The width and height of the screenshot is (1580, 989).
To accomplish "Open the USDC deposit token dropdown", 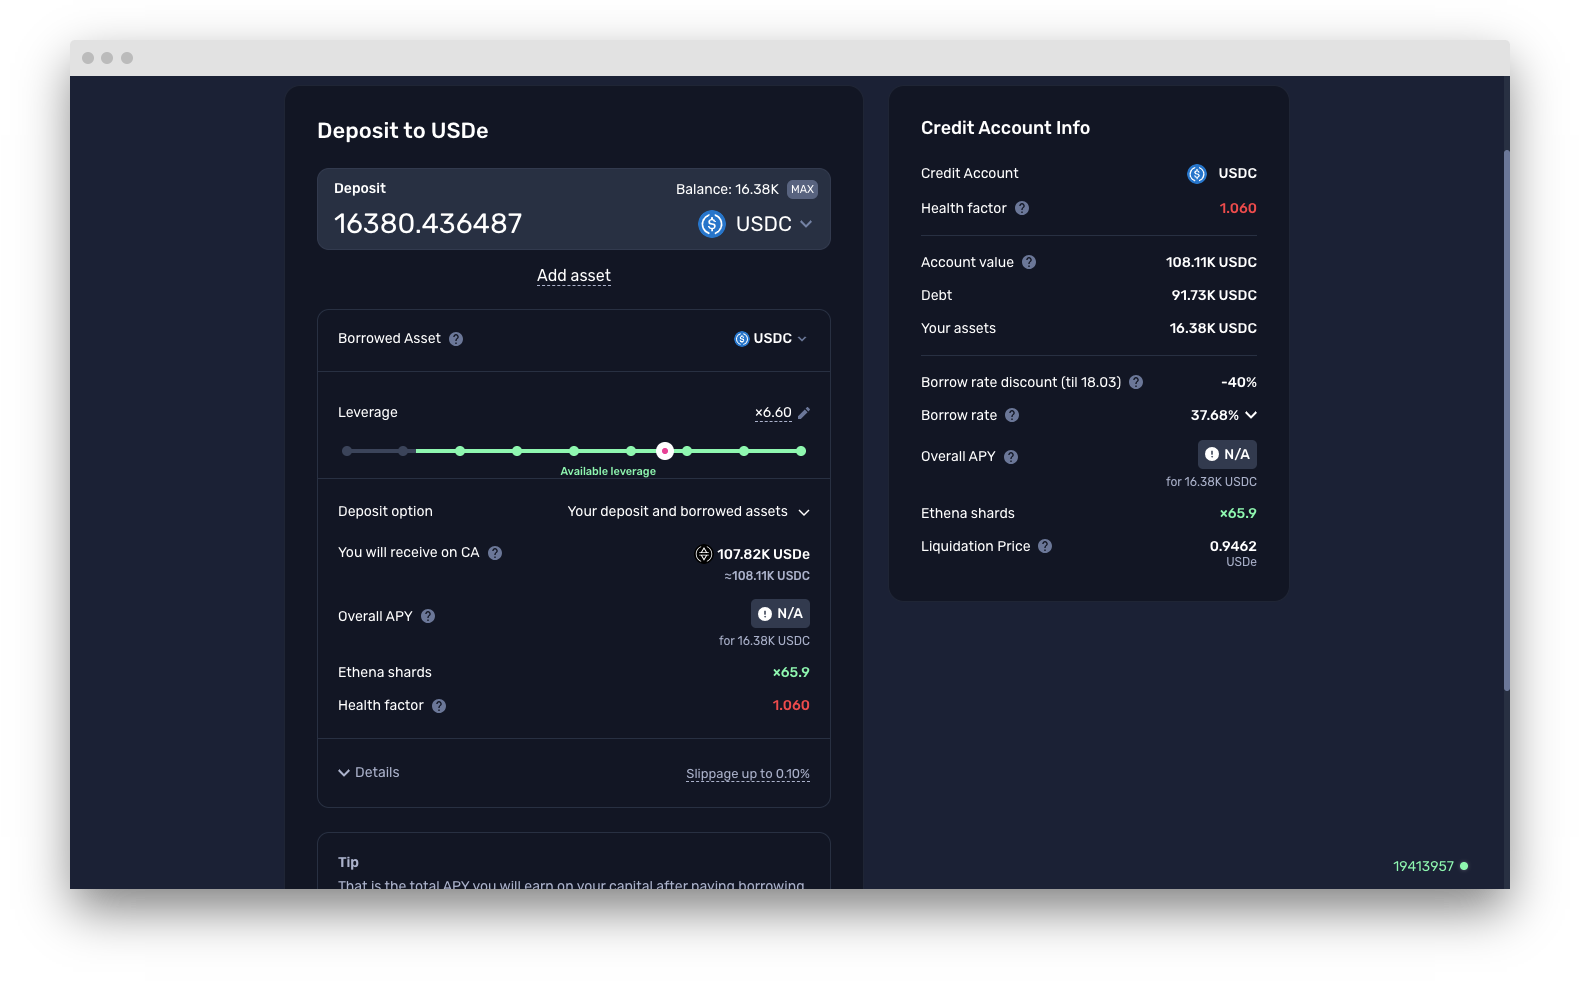I will (x=756, y=224).
